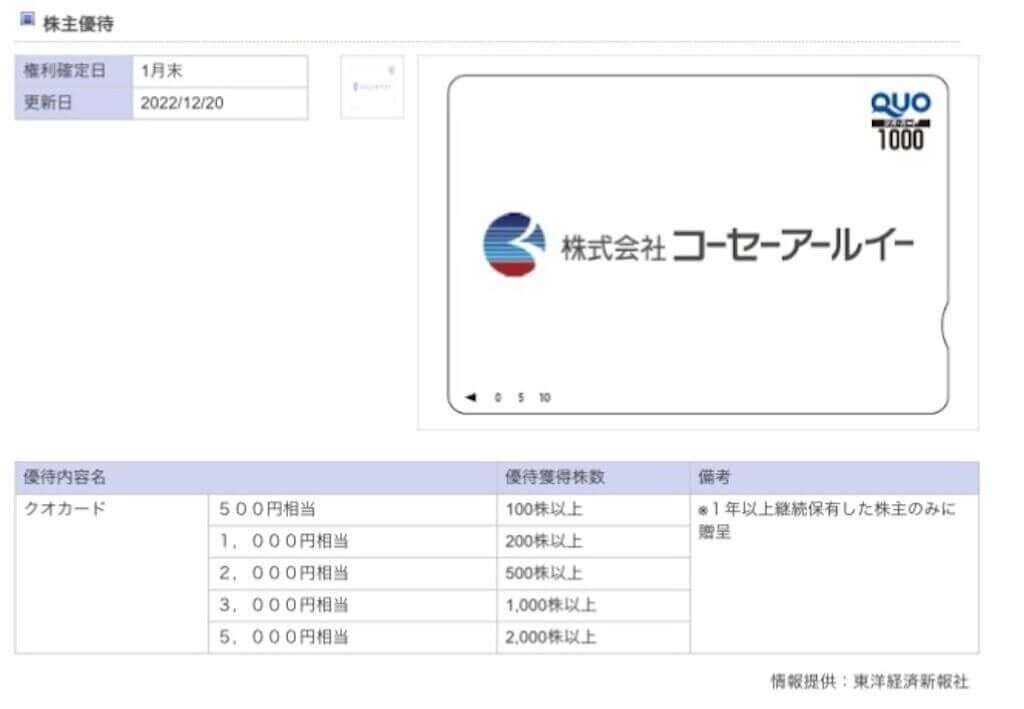Open the small QUO card thumbnail

coord(372,87)
